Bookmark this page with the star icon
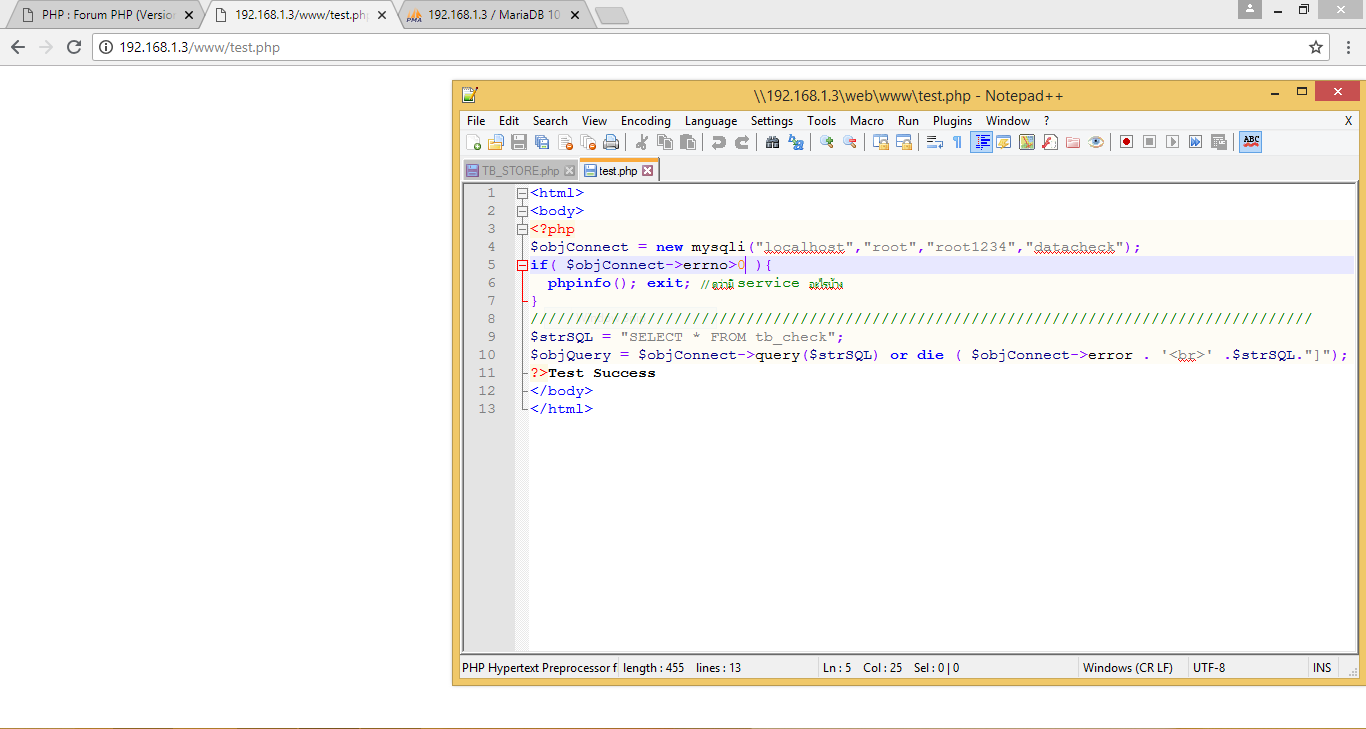Image resolution: width=1366 pixels, height=729 pixels. [1316, 47]
